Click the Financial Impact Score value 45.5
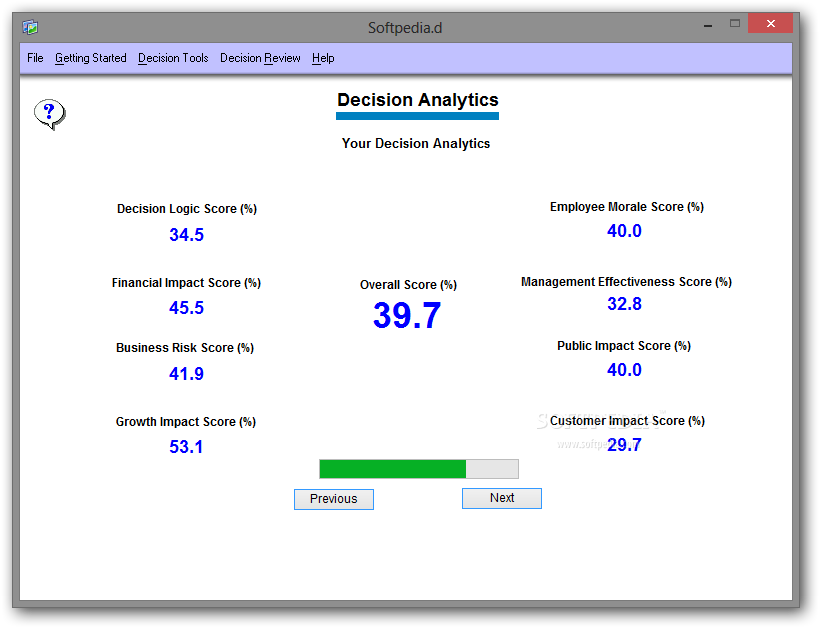 coord(187,308)
